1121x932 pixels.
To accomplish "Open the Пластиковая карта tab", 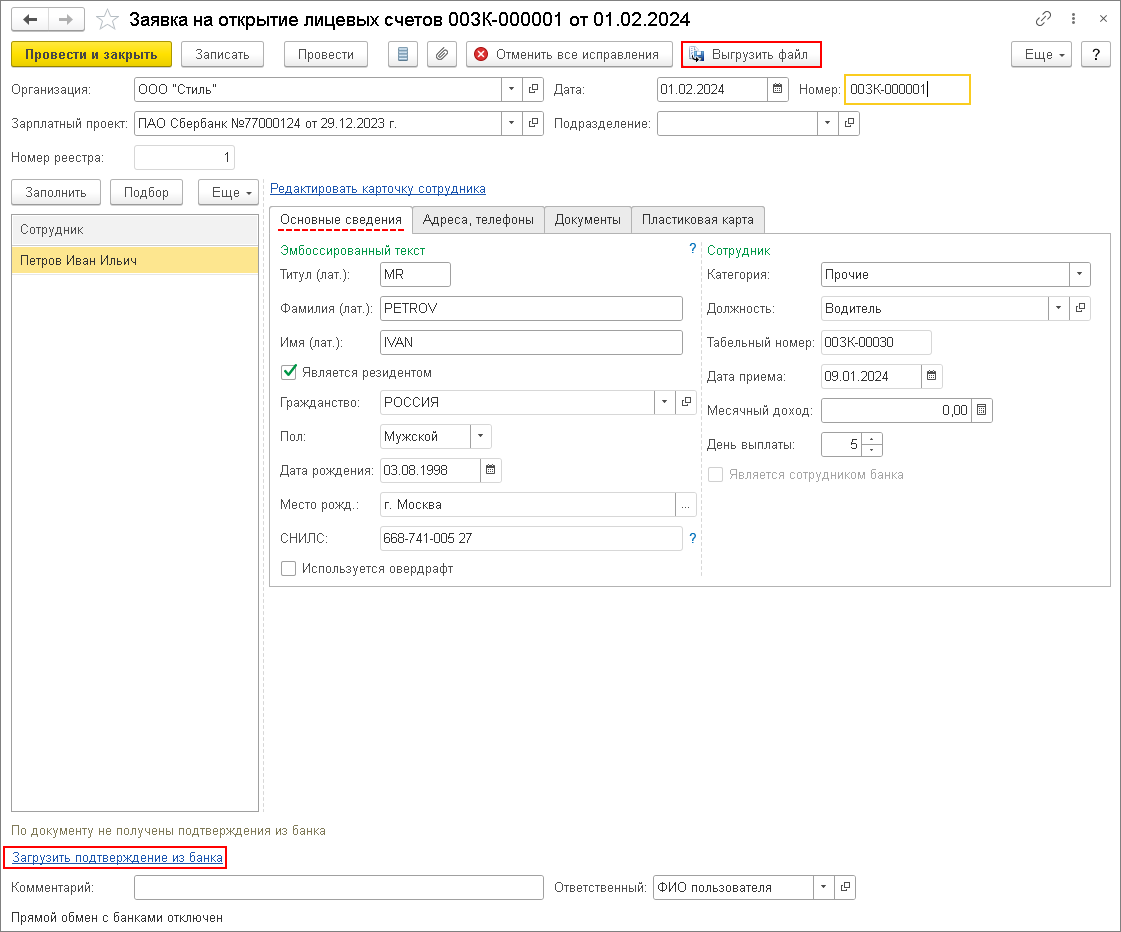I will point(698,220).
